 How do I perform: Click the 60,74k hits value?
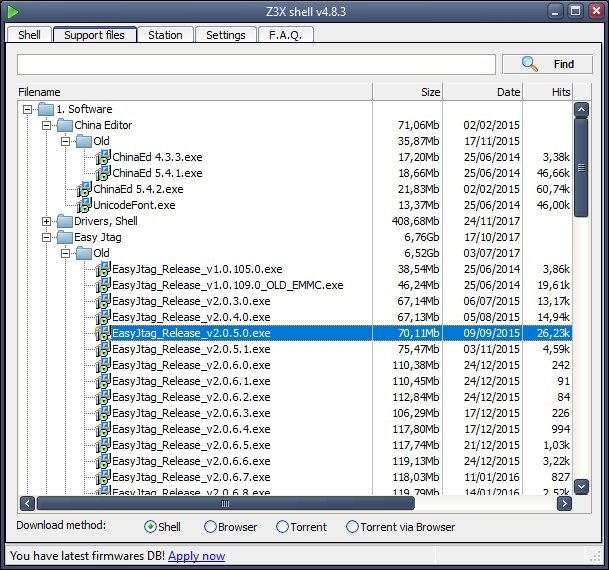(x=553, y=189)
